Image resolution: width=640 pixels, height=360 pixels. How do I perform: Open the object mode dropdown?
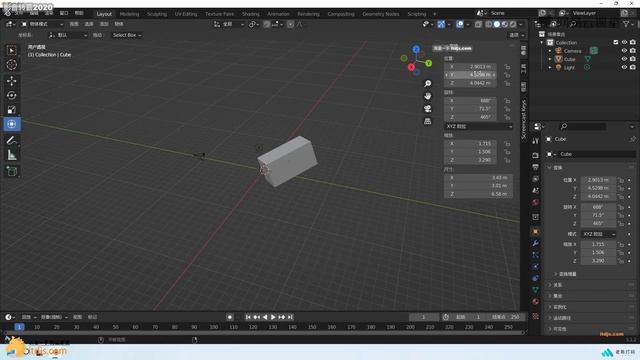(x=42, y=24)
